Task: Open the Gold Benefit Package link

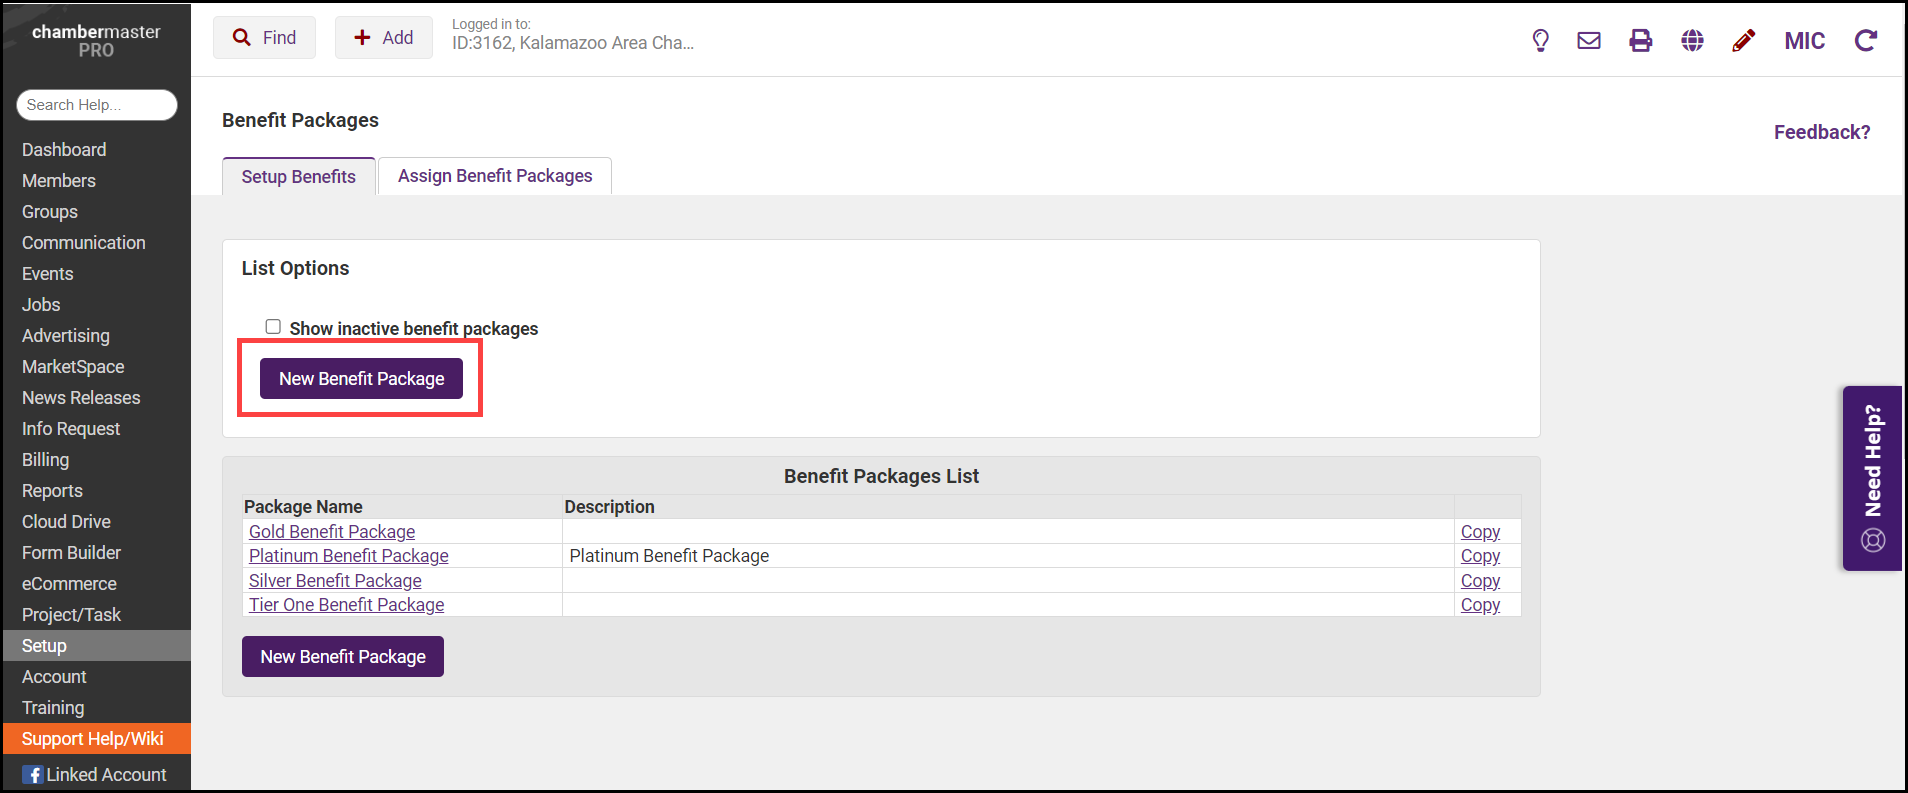Action: [x=332, y=532]
